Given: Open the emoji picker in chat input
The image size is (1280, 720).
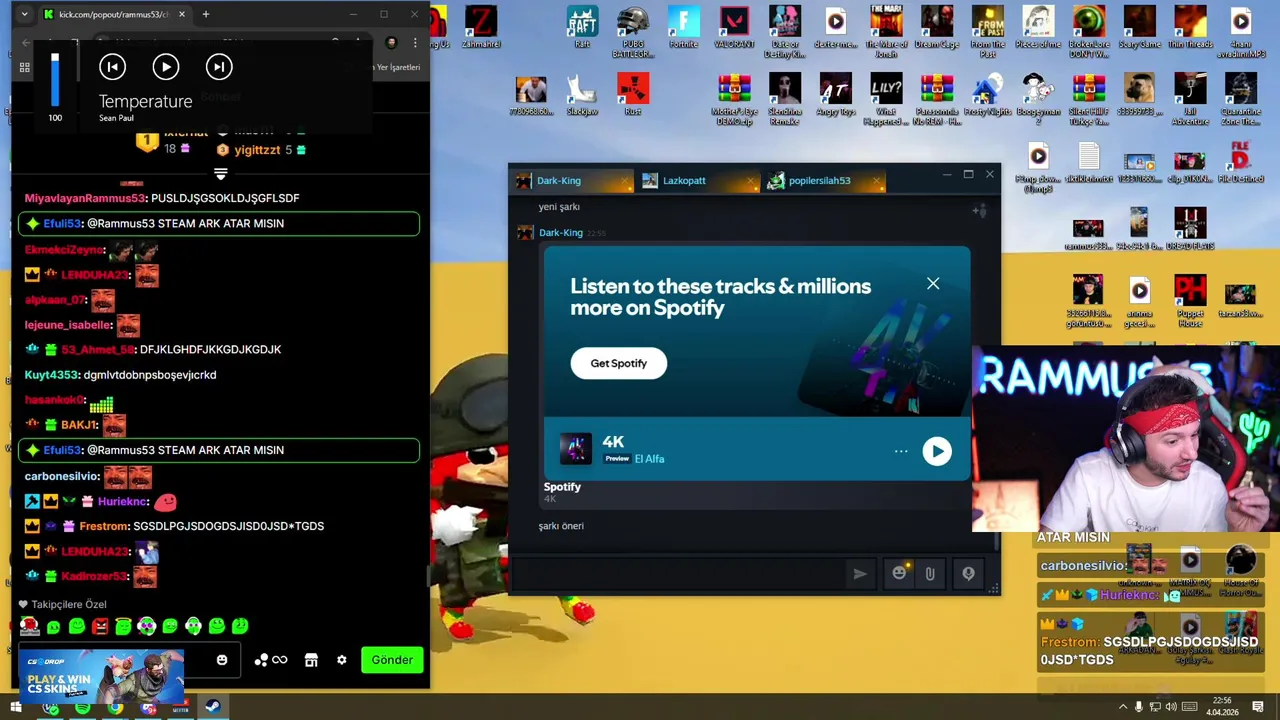Looking at the screenshot, I should pyautogui.click(x=222, y=660).
